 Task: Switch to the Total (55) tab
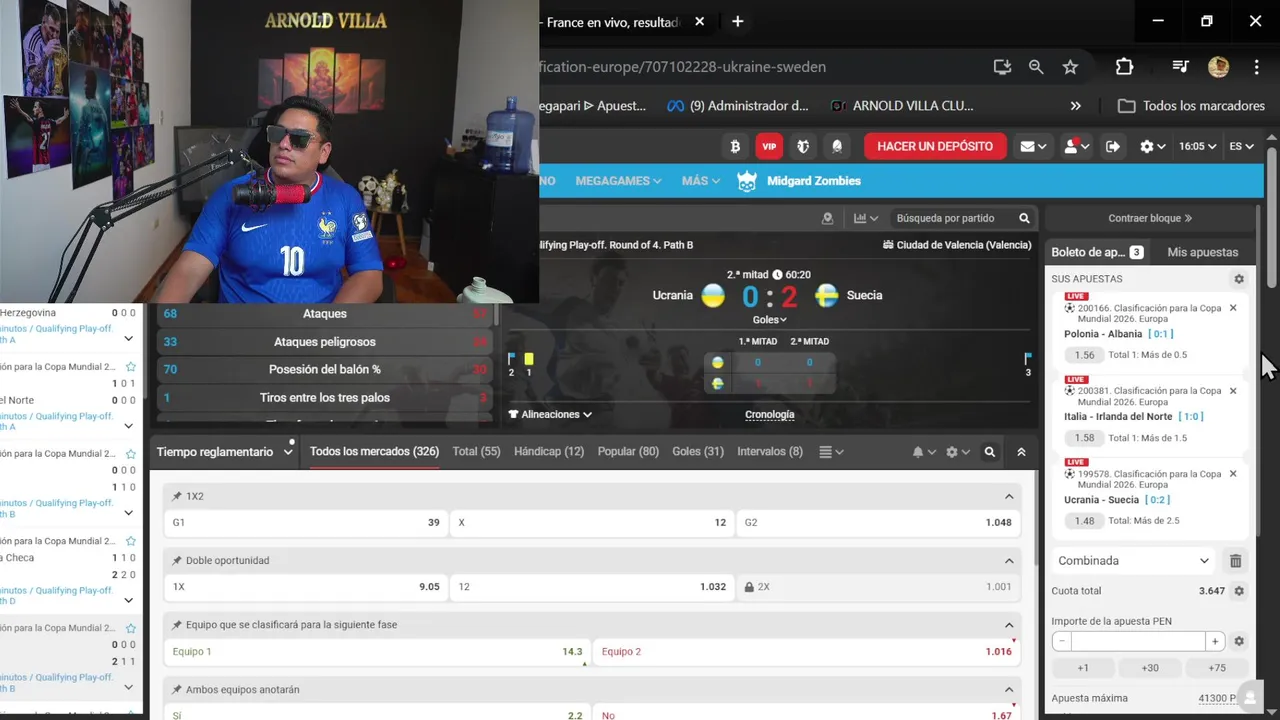pos(476,452)
